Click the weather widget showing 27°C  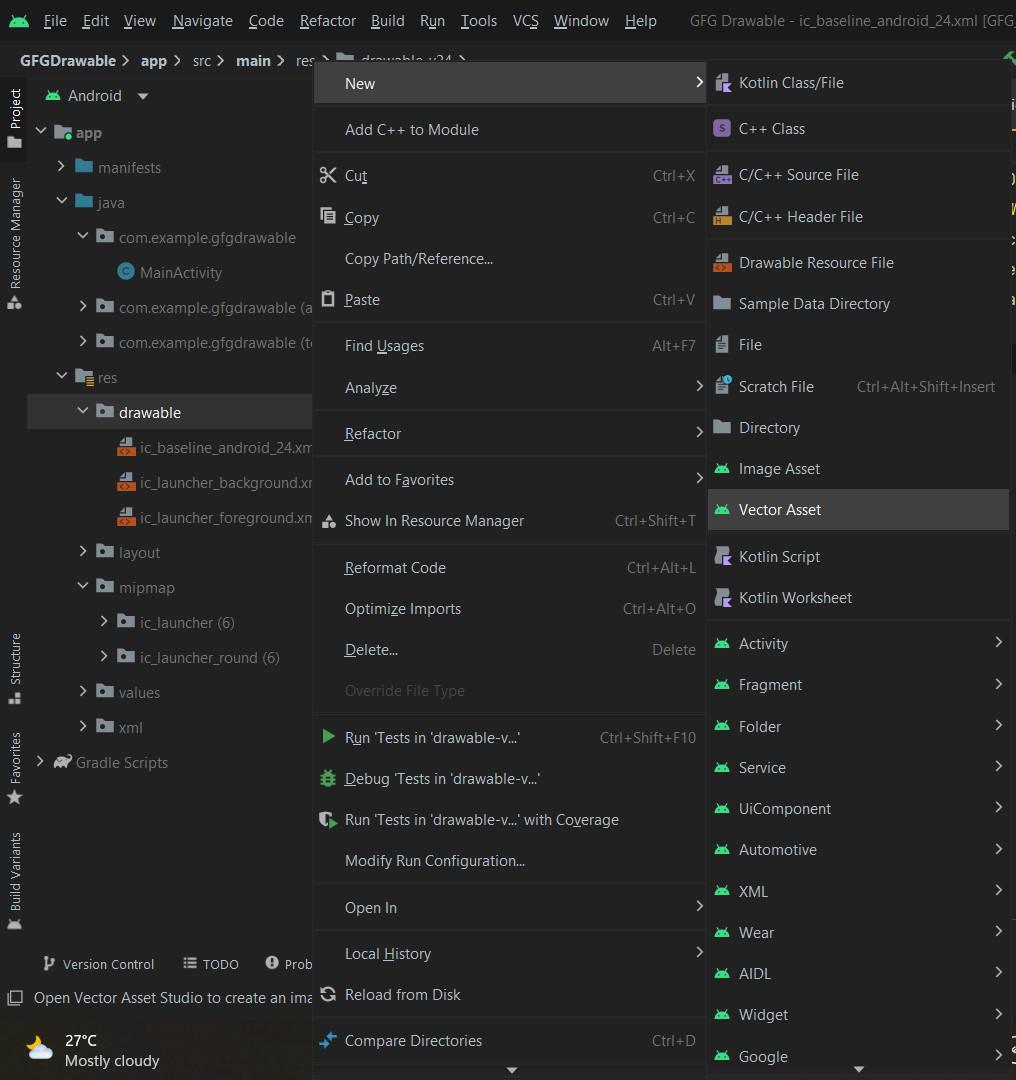tap(92, 1050)
